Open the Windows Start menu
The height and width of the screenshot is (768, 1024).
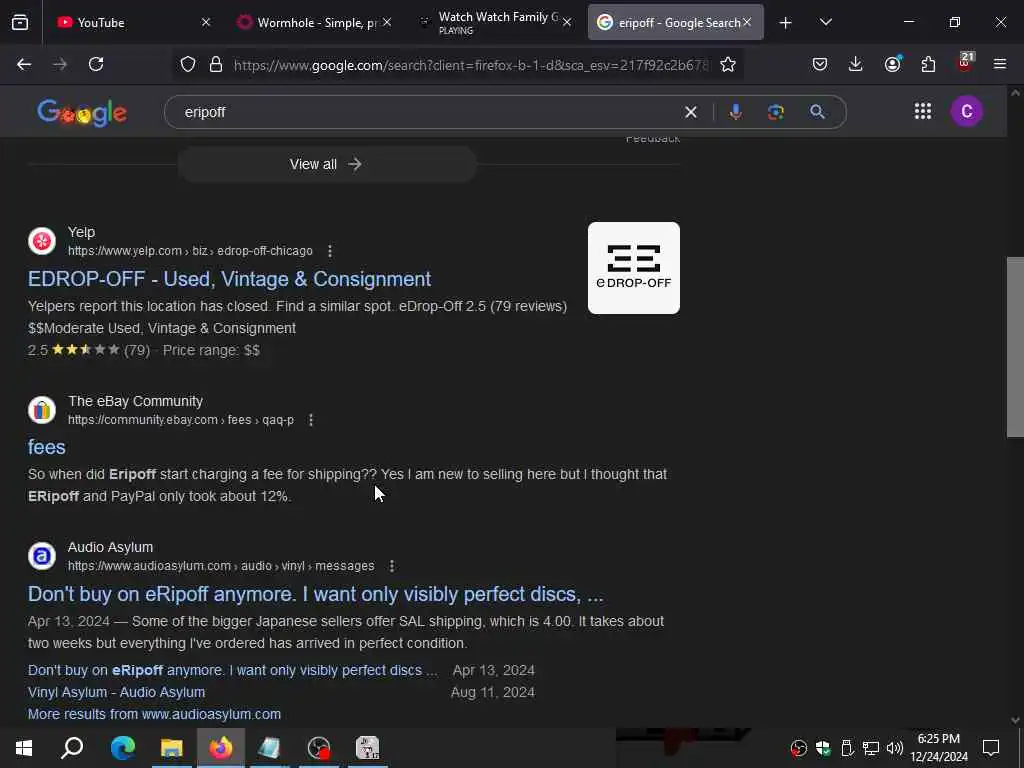(x=24, y=748)
